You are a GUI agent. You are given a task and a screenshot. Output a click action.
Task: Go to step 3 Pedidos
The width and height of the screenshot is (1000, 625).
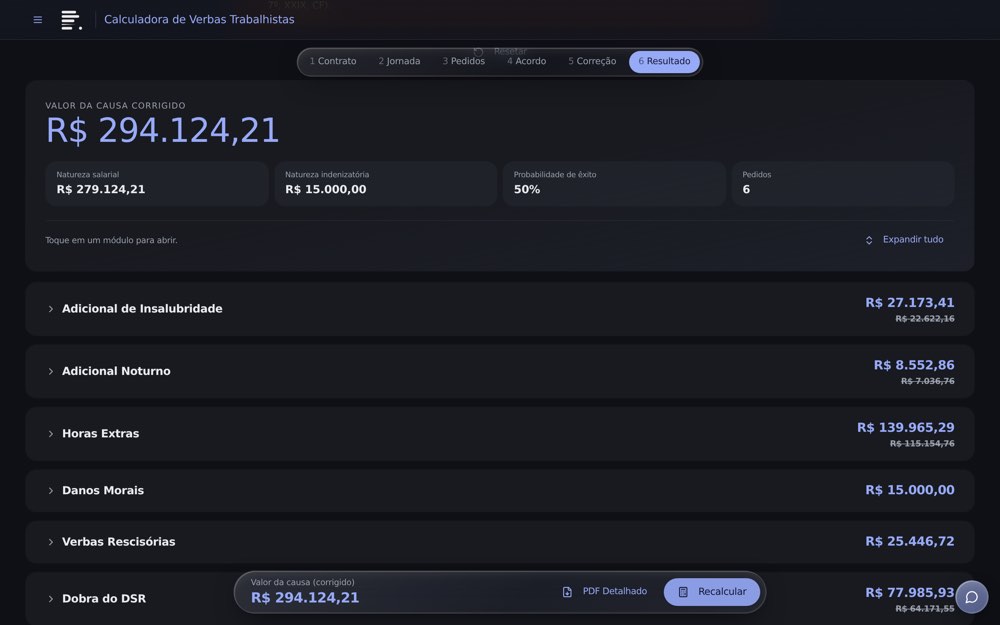pyautogui.click(x=464, y=61)
